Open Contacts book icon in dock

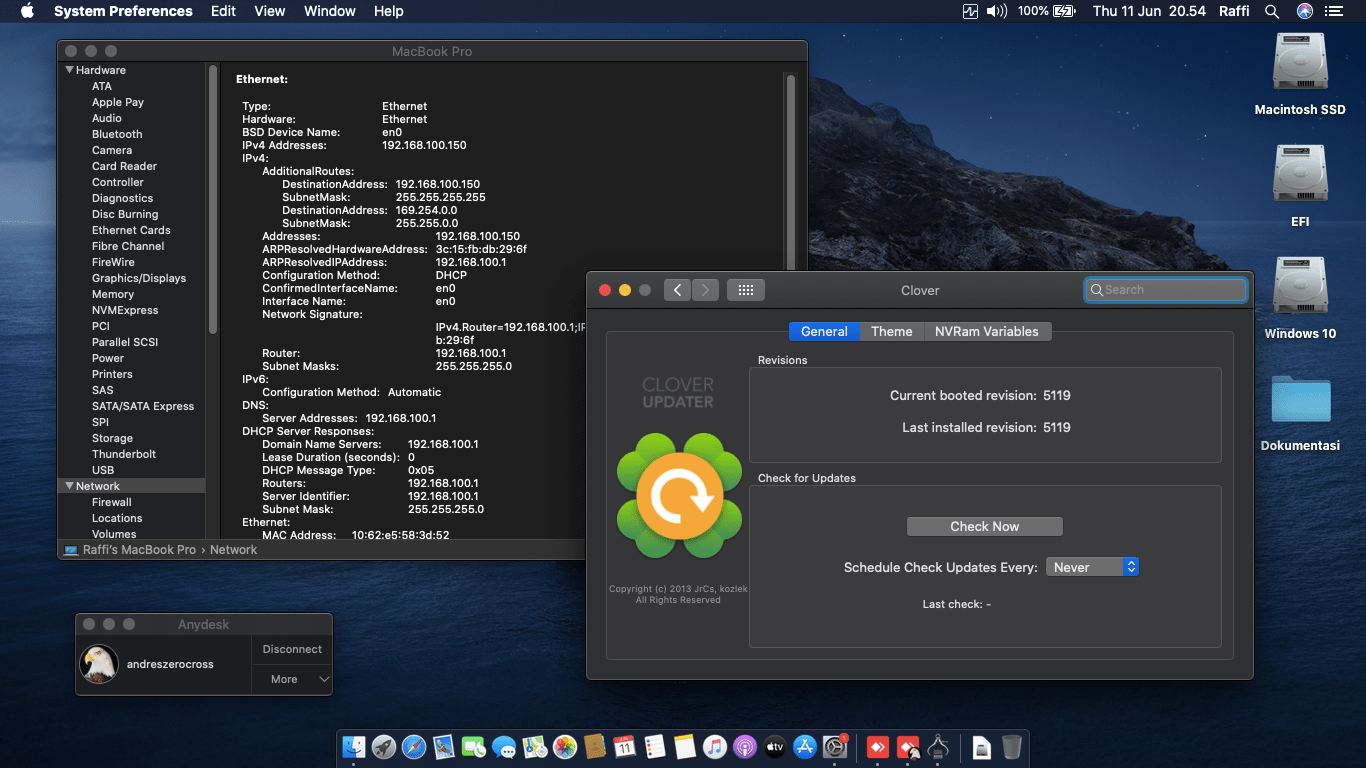tap(595, 747)
